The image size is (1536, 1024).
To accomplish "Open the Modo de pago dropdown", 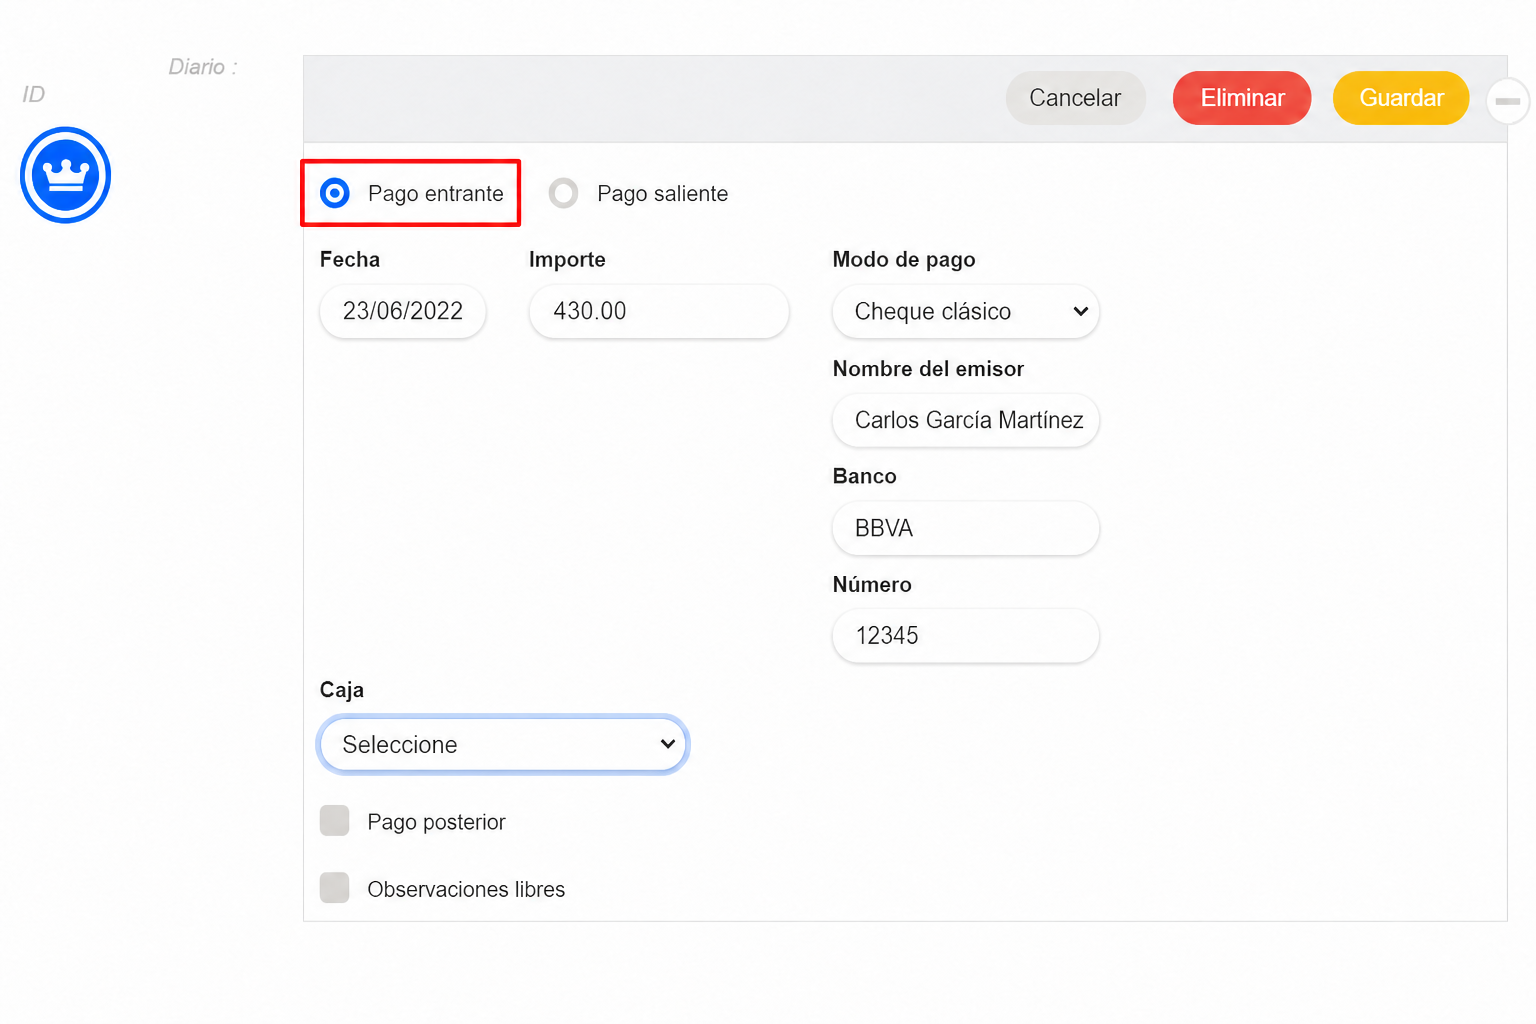I will (966, 312).
